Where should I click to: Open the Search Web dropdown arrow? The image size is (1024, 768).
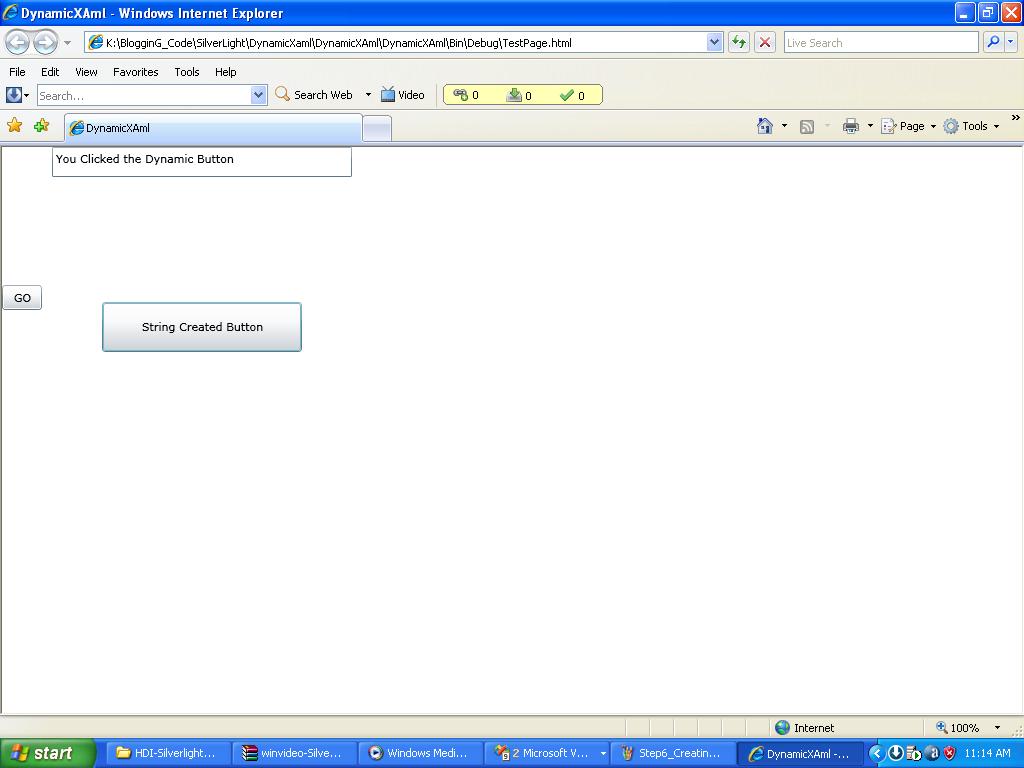coord(368,95)
